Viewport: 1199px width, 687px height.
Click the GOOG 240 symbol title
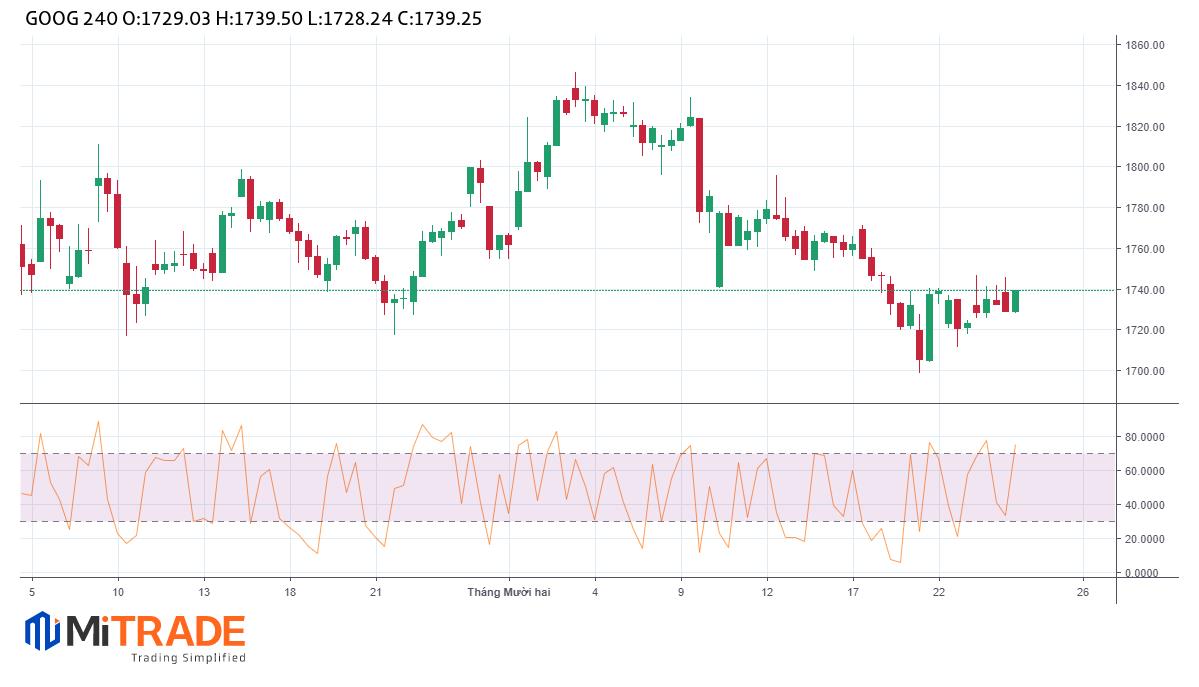pos(66,18)
